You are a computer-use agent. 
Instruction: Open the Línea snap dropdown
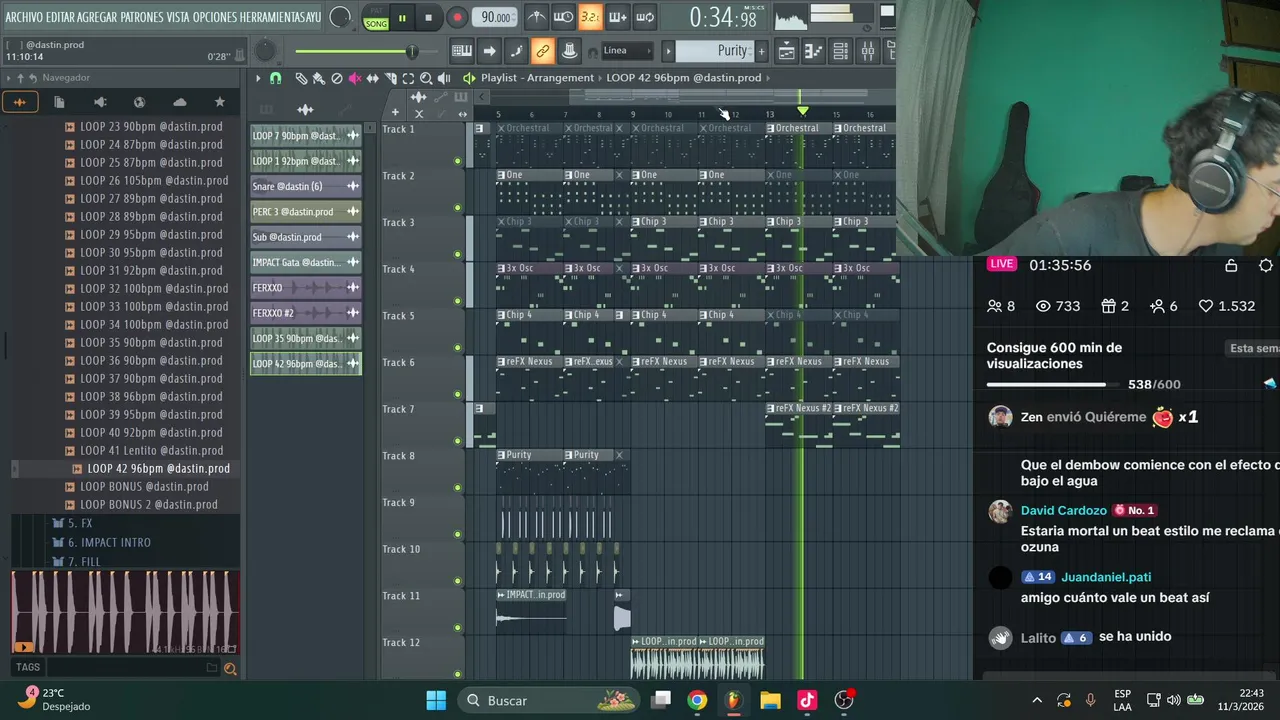(627, 51)
